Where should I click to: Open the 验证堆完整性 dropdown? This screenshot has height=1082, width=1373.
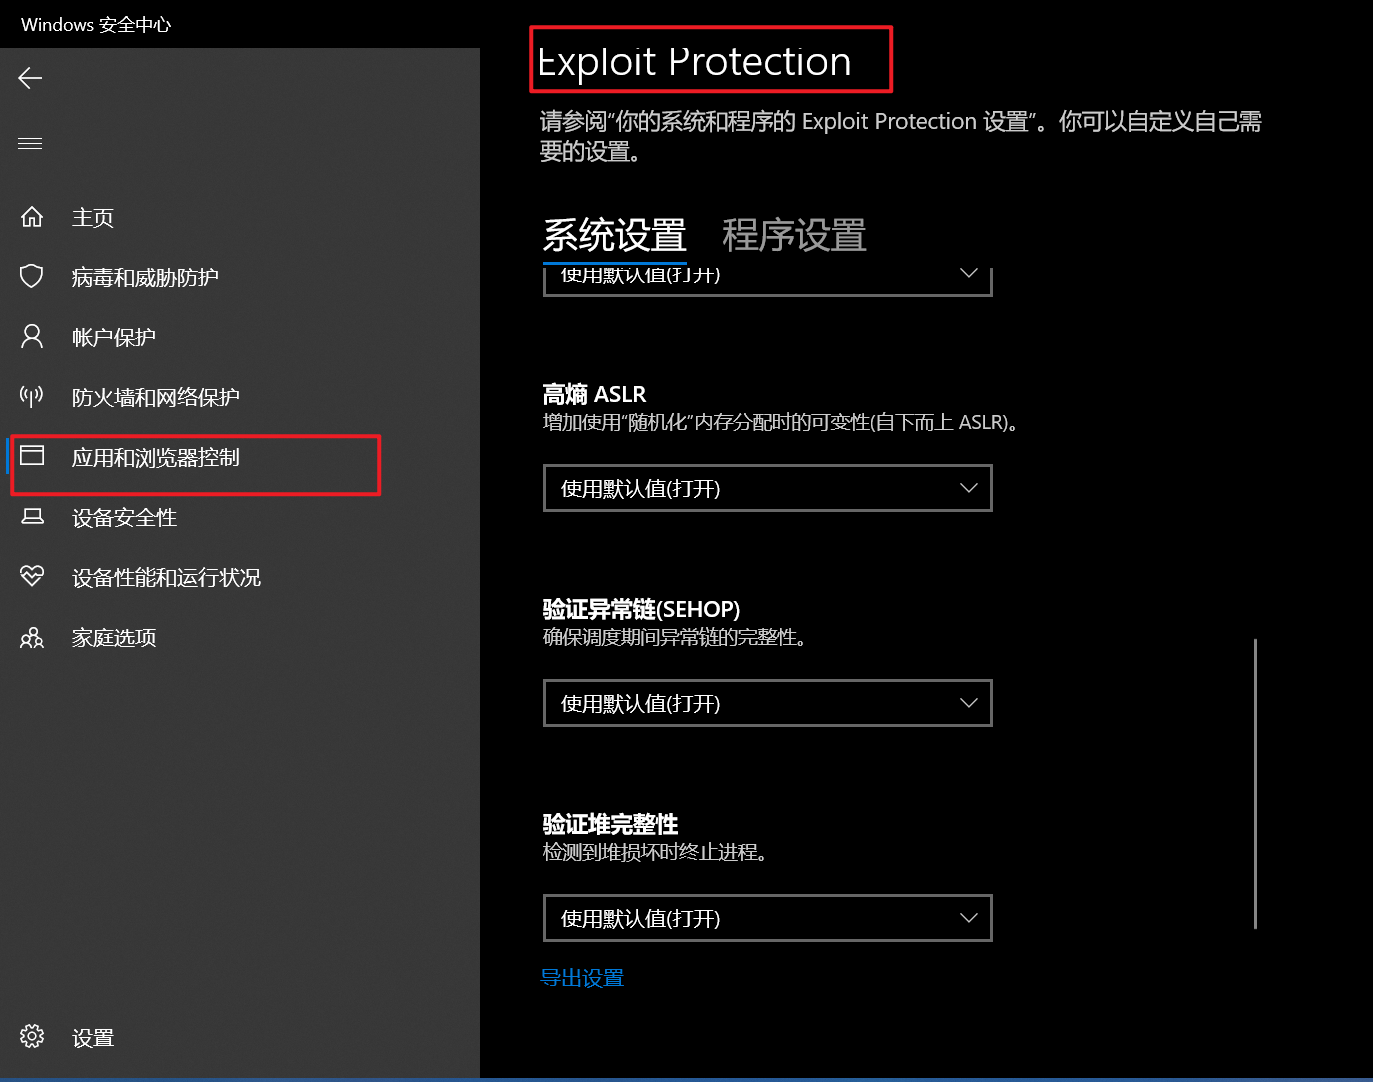coord(767,918)
